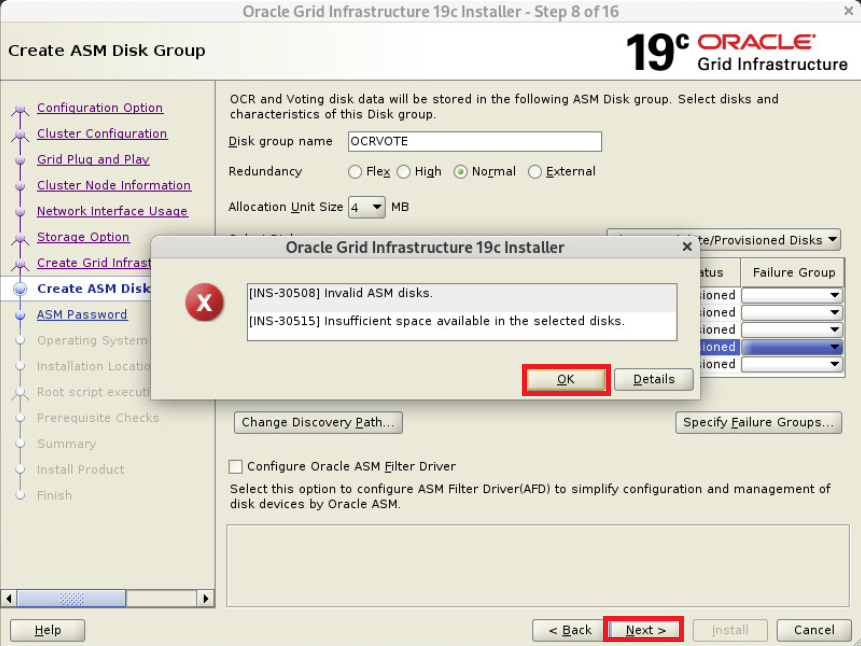Image resolution: width=861 pixels, height=646 pixels.
Task: Open Grid Plug and Play step
Action: coord(93,159)
